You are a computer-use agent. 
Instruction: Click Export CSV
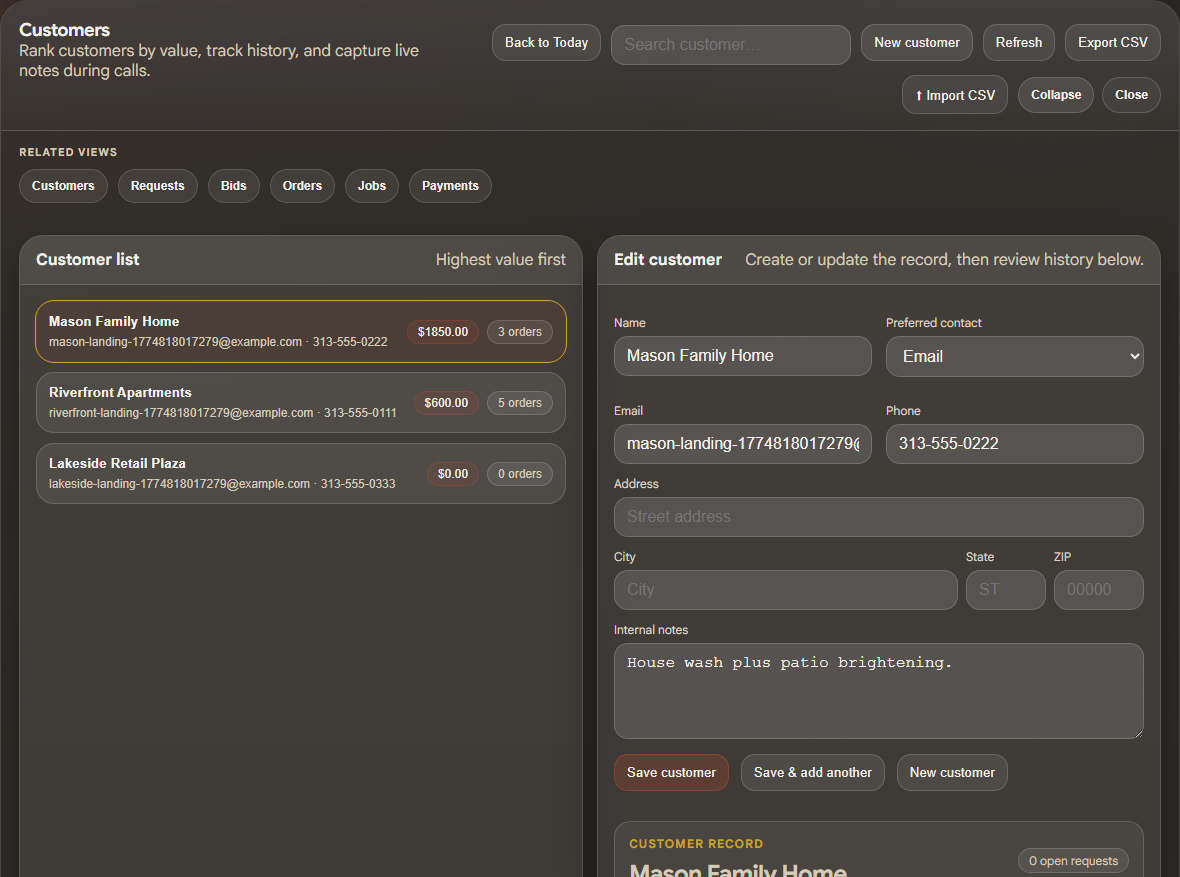click(x=1112, y=42)
